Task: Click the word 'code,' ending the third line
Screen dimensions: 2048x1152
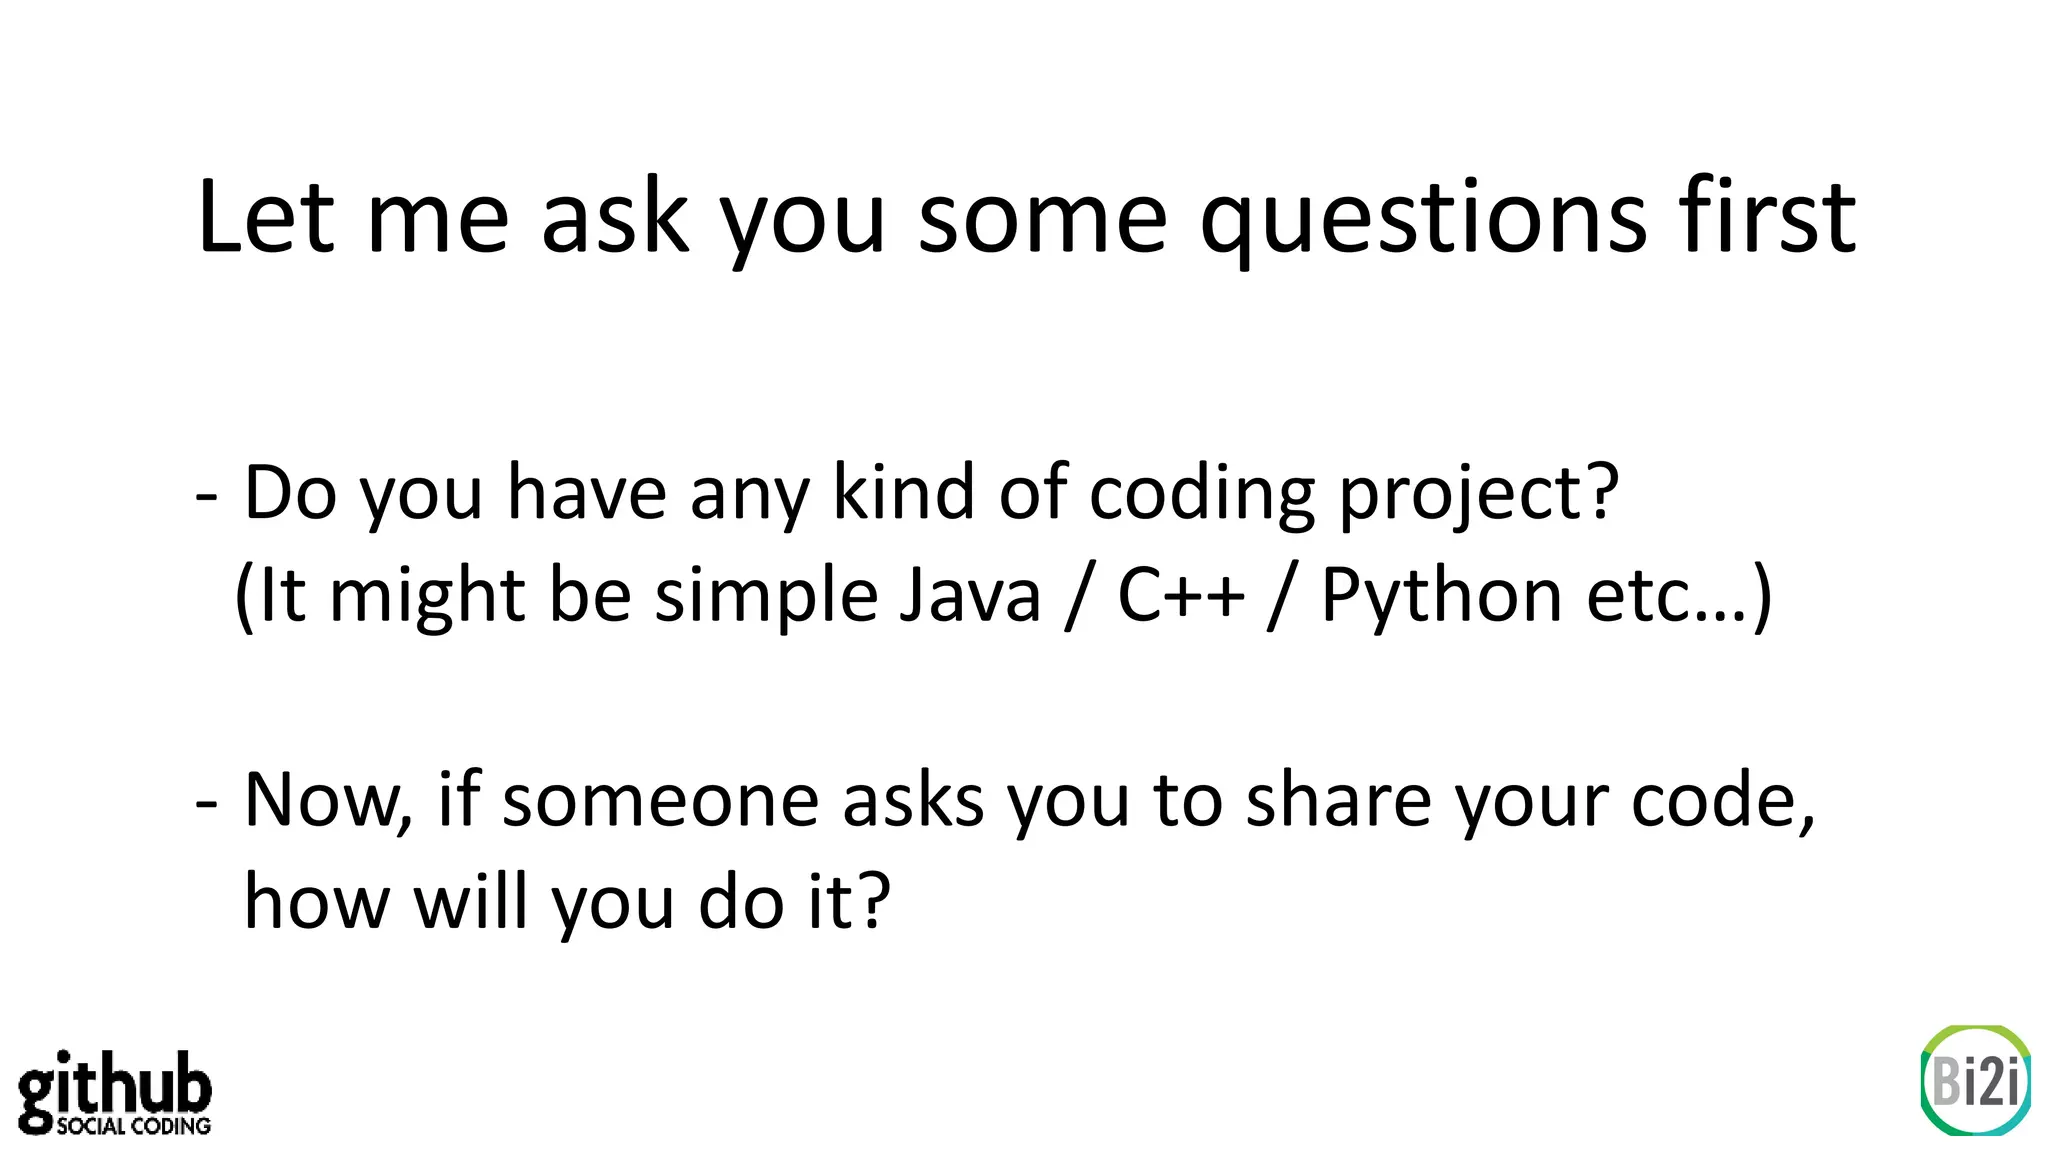Action: 1724,803
